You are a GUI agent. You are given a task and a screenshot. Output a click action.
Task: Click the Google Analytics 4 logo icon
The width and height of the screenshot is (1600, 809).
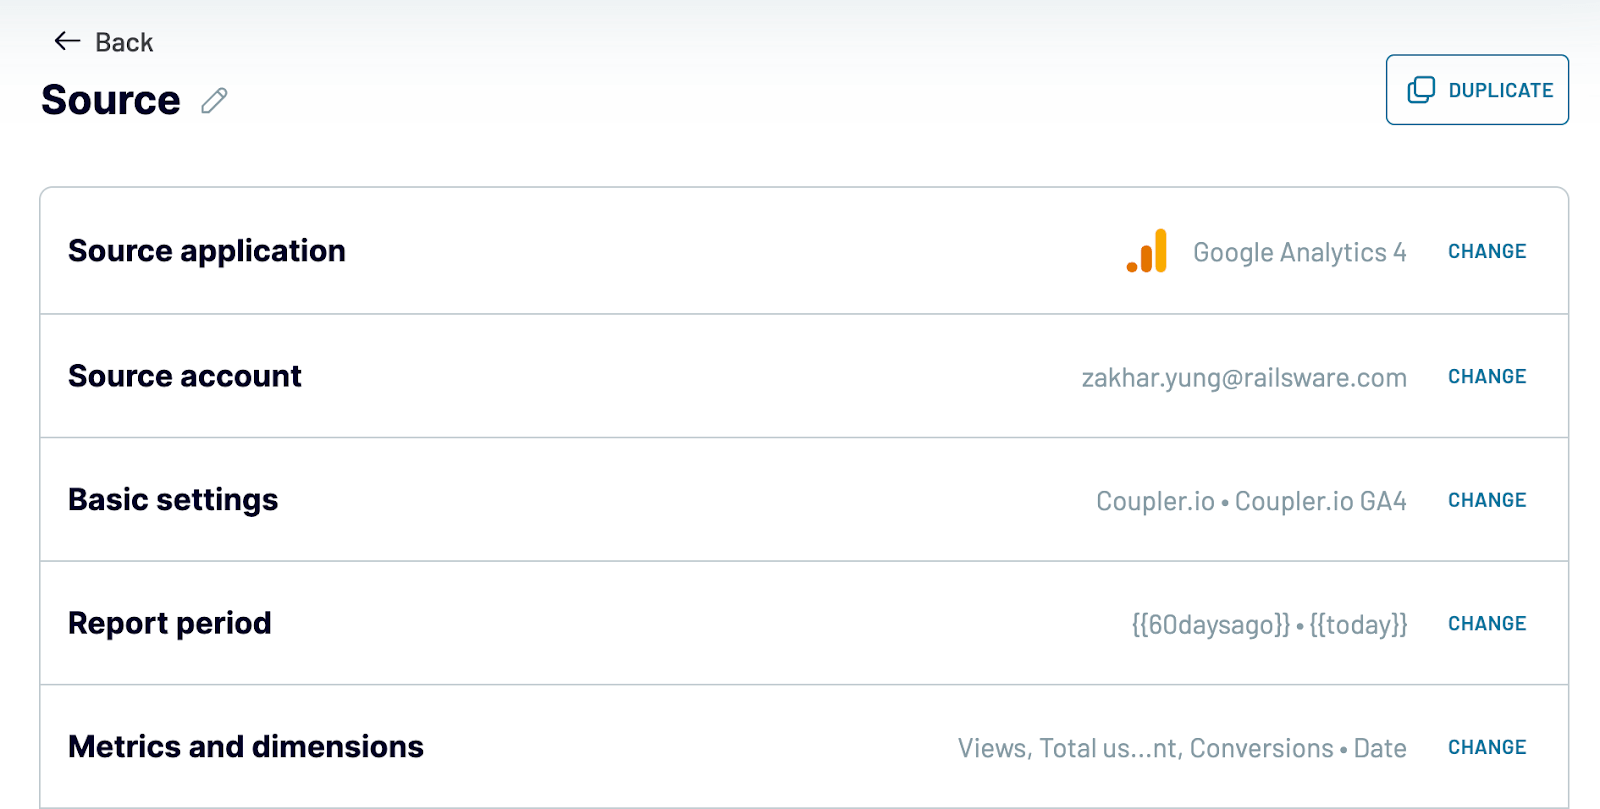(x=1147, y=251)
